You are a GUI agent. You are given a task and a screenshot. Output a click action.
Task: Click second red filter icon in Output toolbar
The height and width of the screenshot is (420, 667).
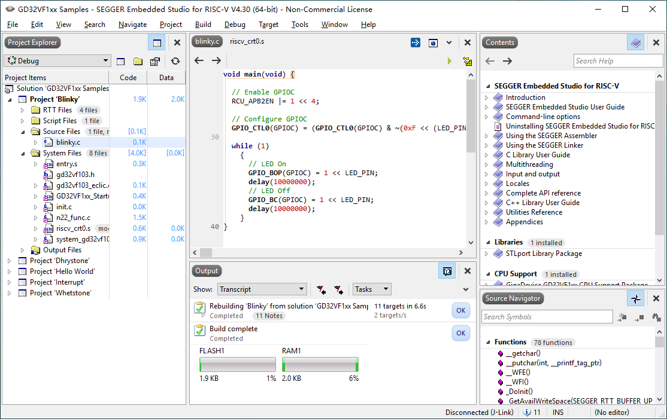click(339, 290)
